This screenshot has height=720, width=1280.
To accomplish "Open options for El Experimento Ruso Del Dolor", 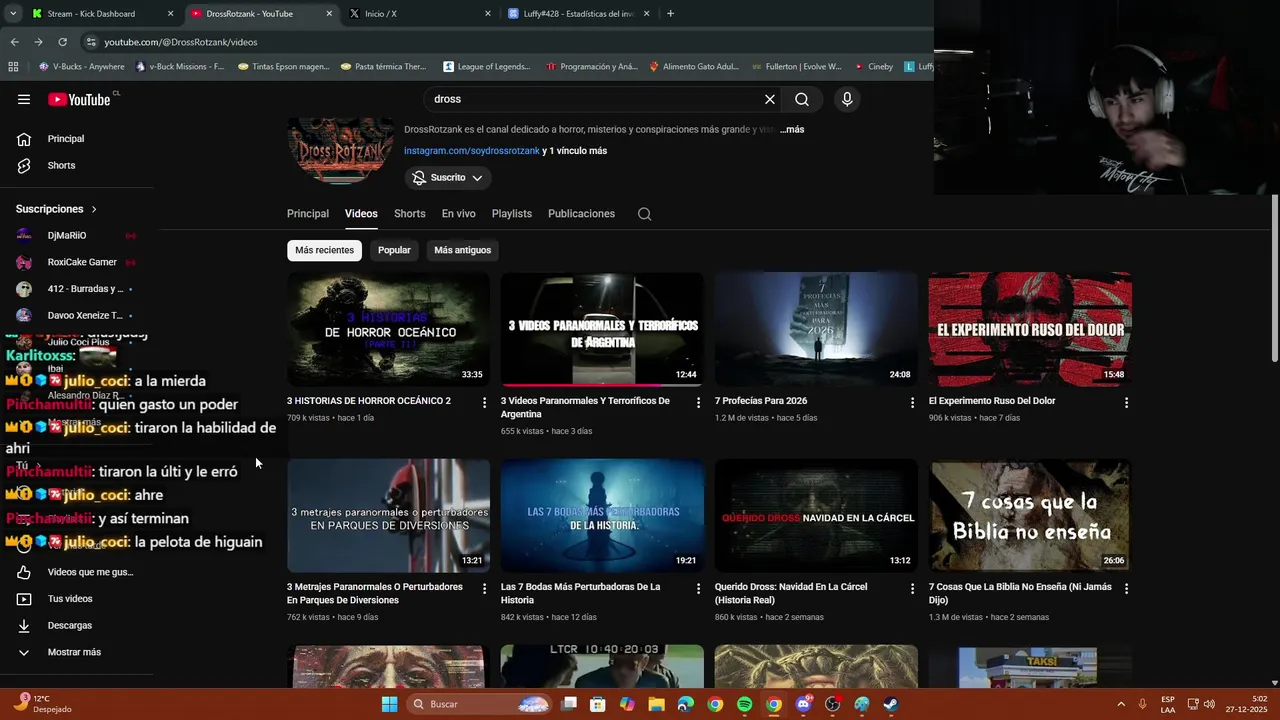I will tap(1126, 402).
